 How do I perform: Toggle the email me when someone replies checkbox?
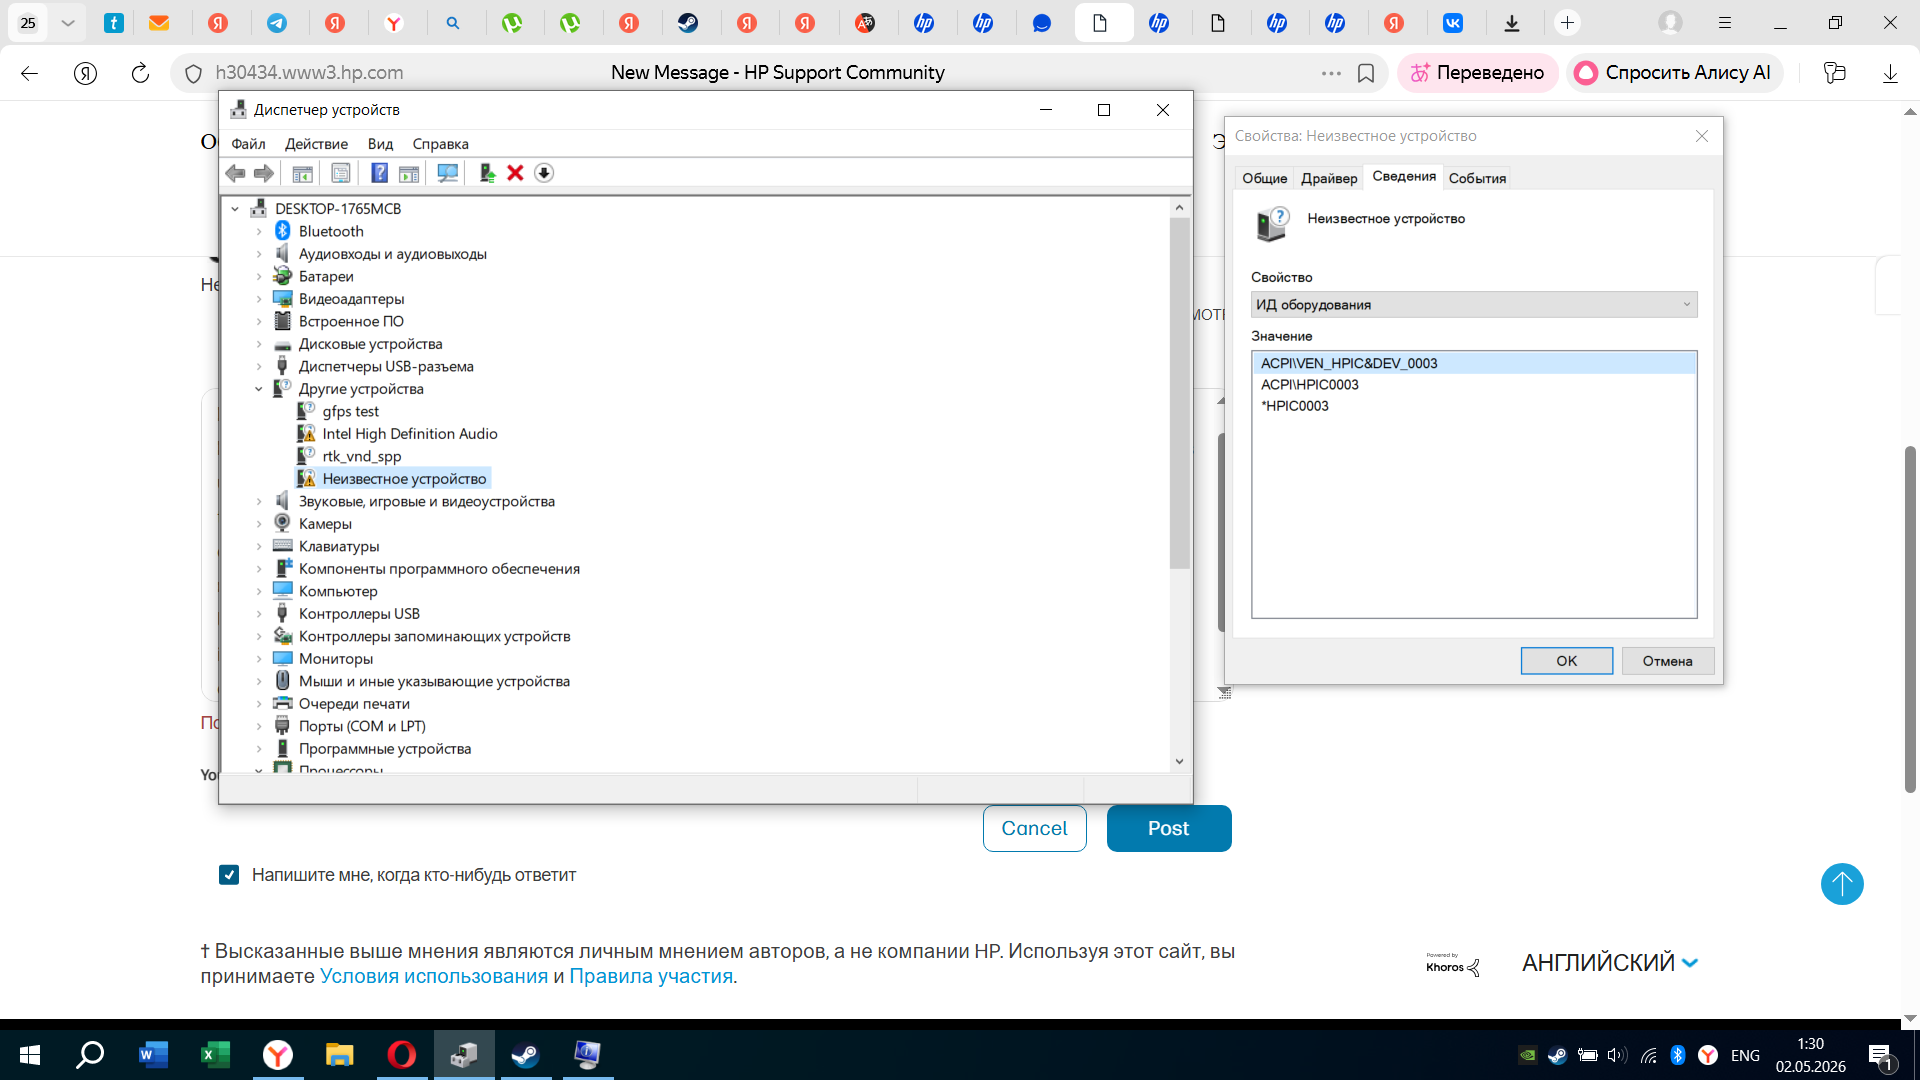click(229, 875)
